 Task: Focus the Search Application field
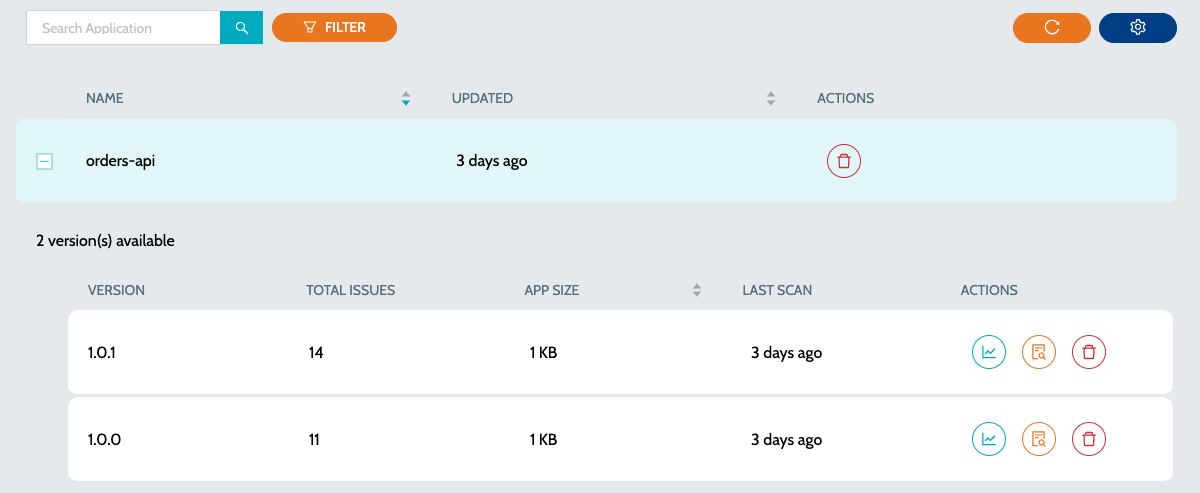[x=123, y=28]
